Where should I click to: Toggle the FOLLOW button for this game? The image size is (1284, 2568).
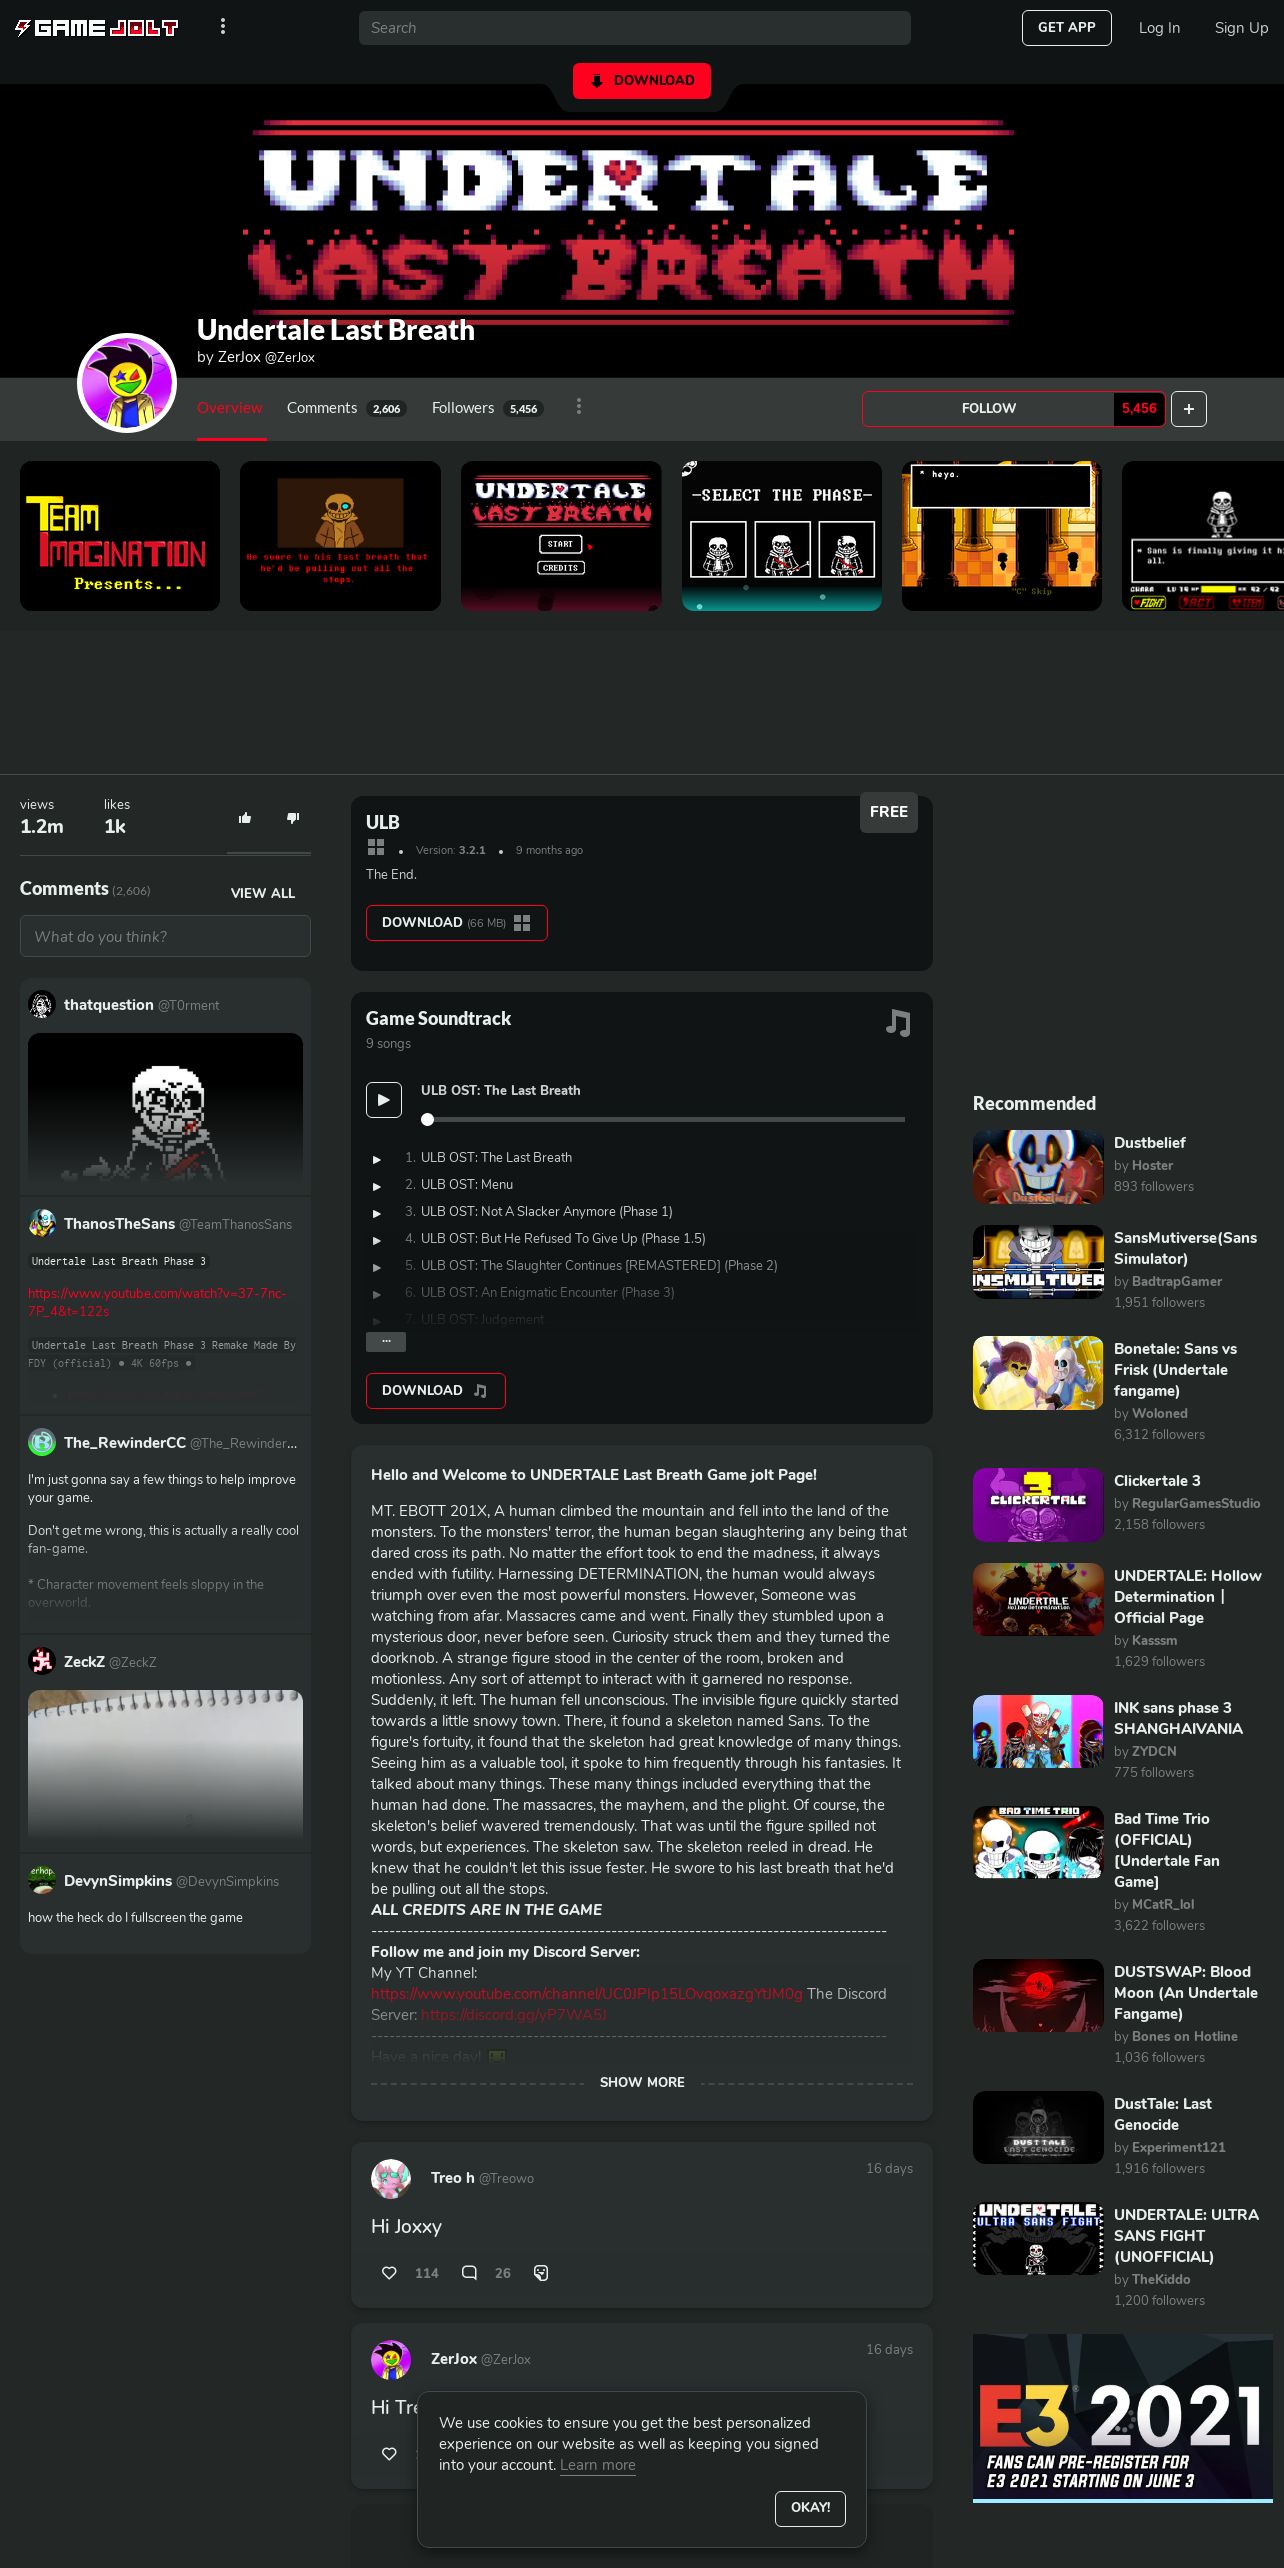(988, 409)
